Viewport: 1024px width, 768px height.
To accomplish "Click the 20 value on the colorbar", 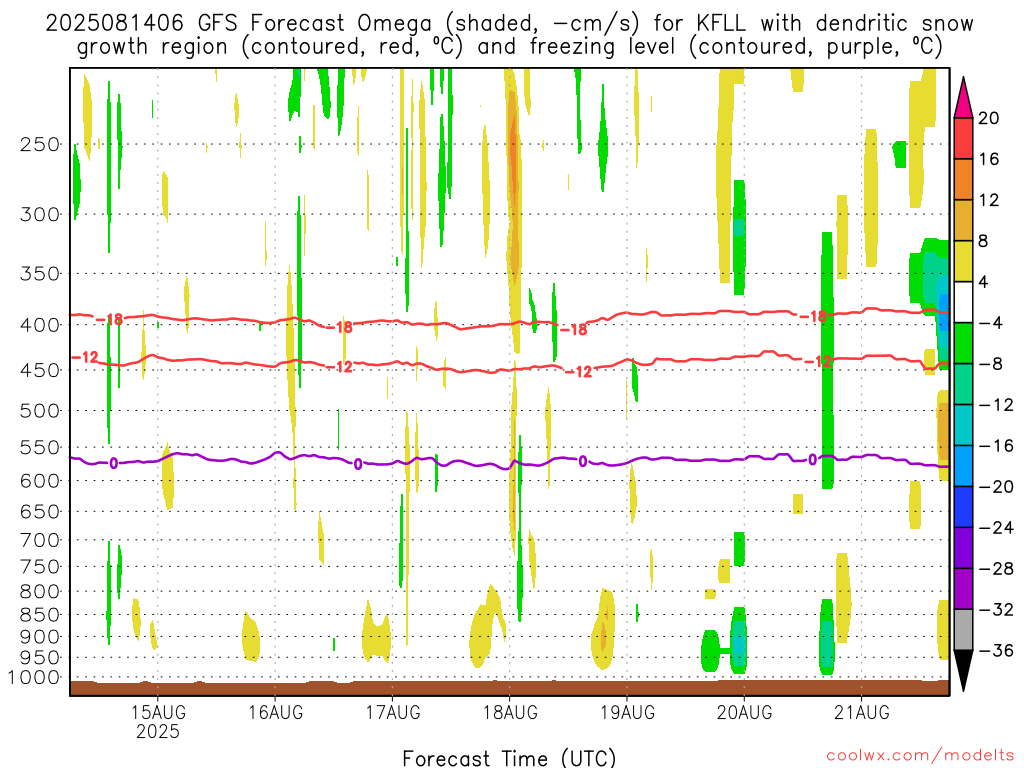I will coord(989,118).
